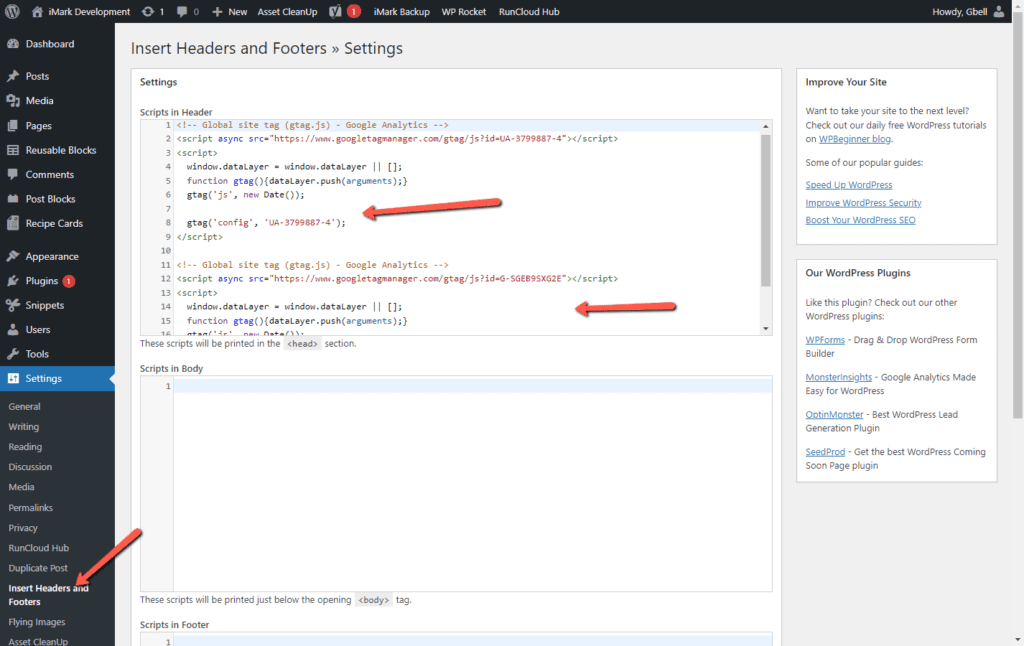Click the Dashboard gauge icon
This screenshot has height=646, width=1024.
[x=13, y=44]
